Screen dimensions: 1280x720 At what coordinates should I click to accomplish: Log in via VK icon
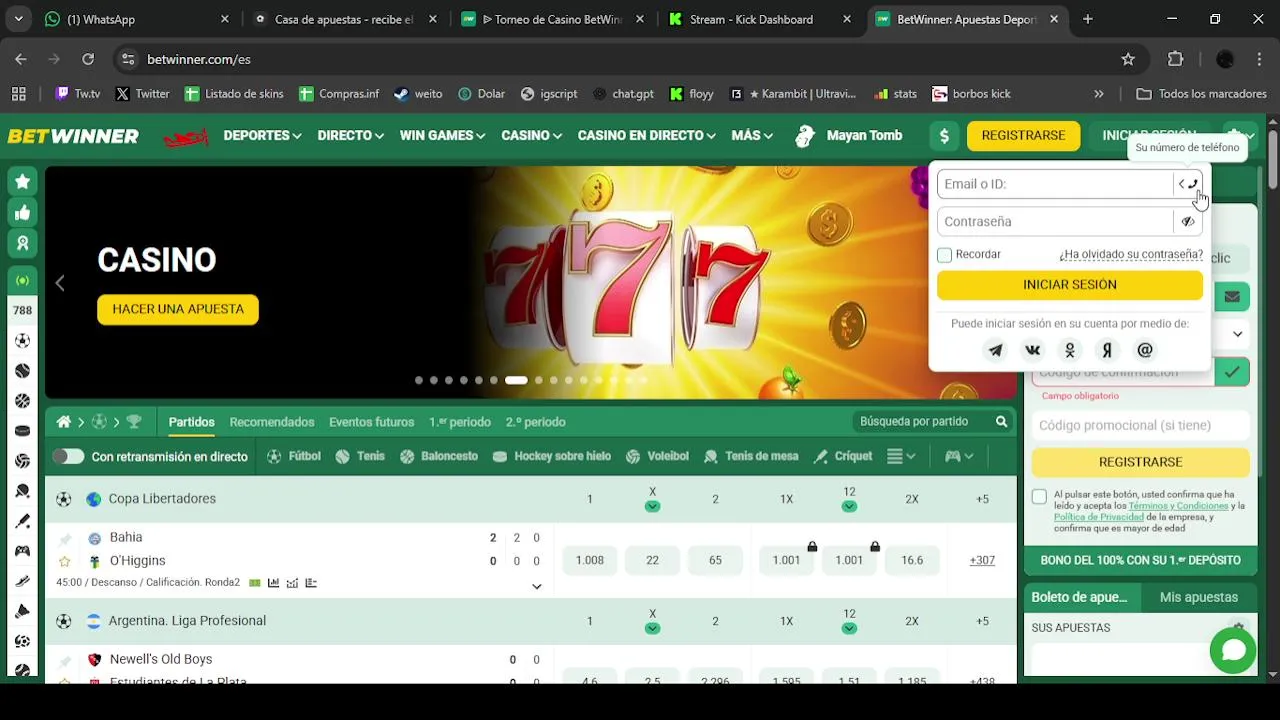(1033, 350)
